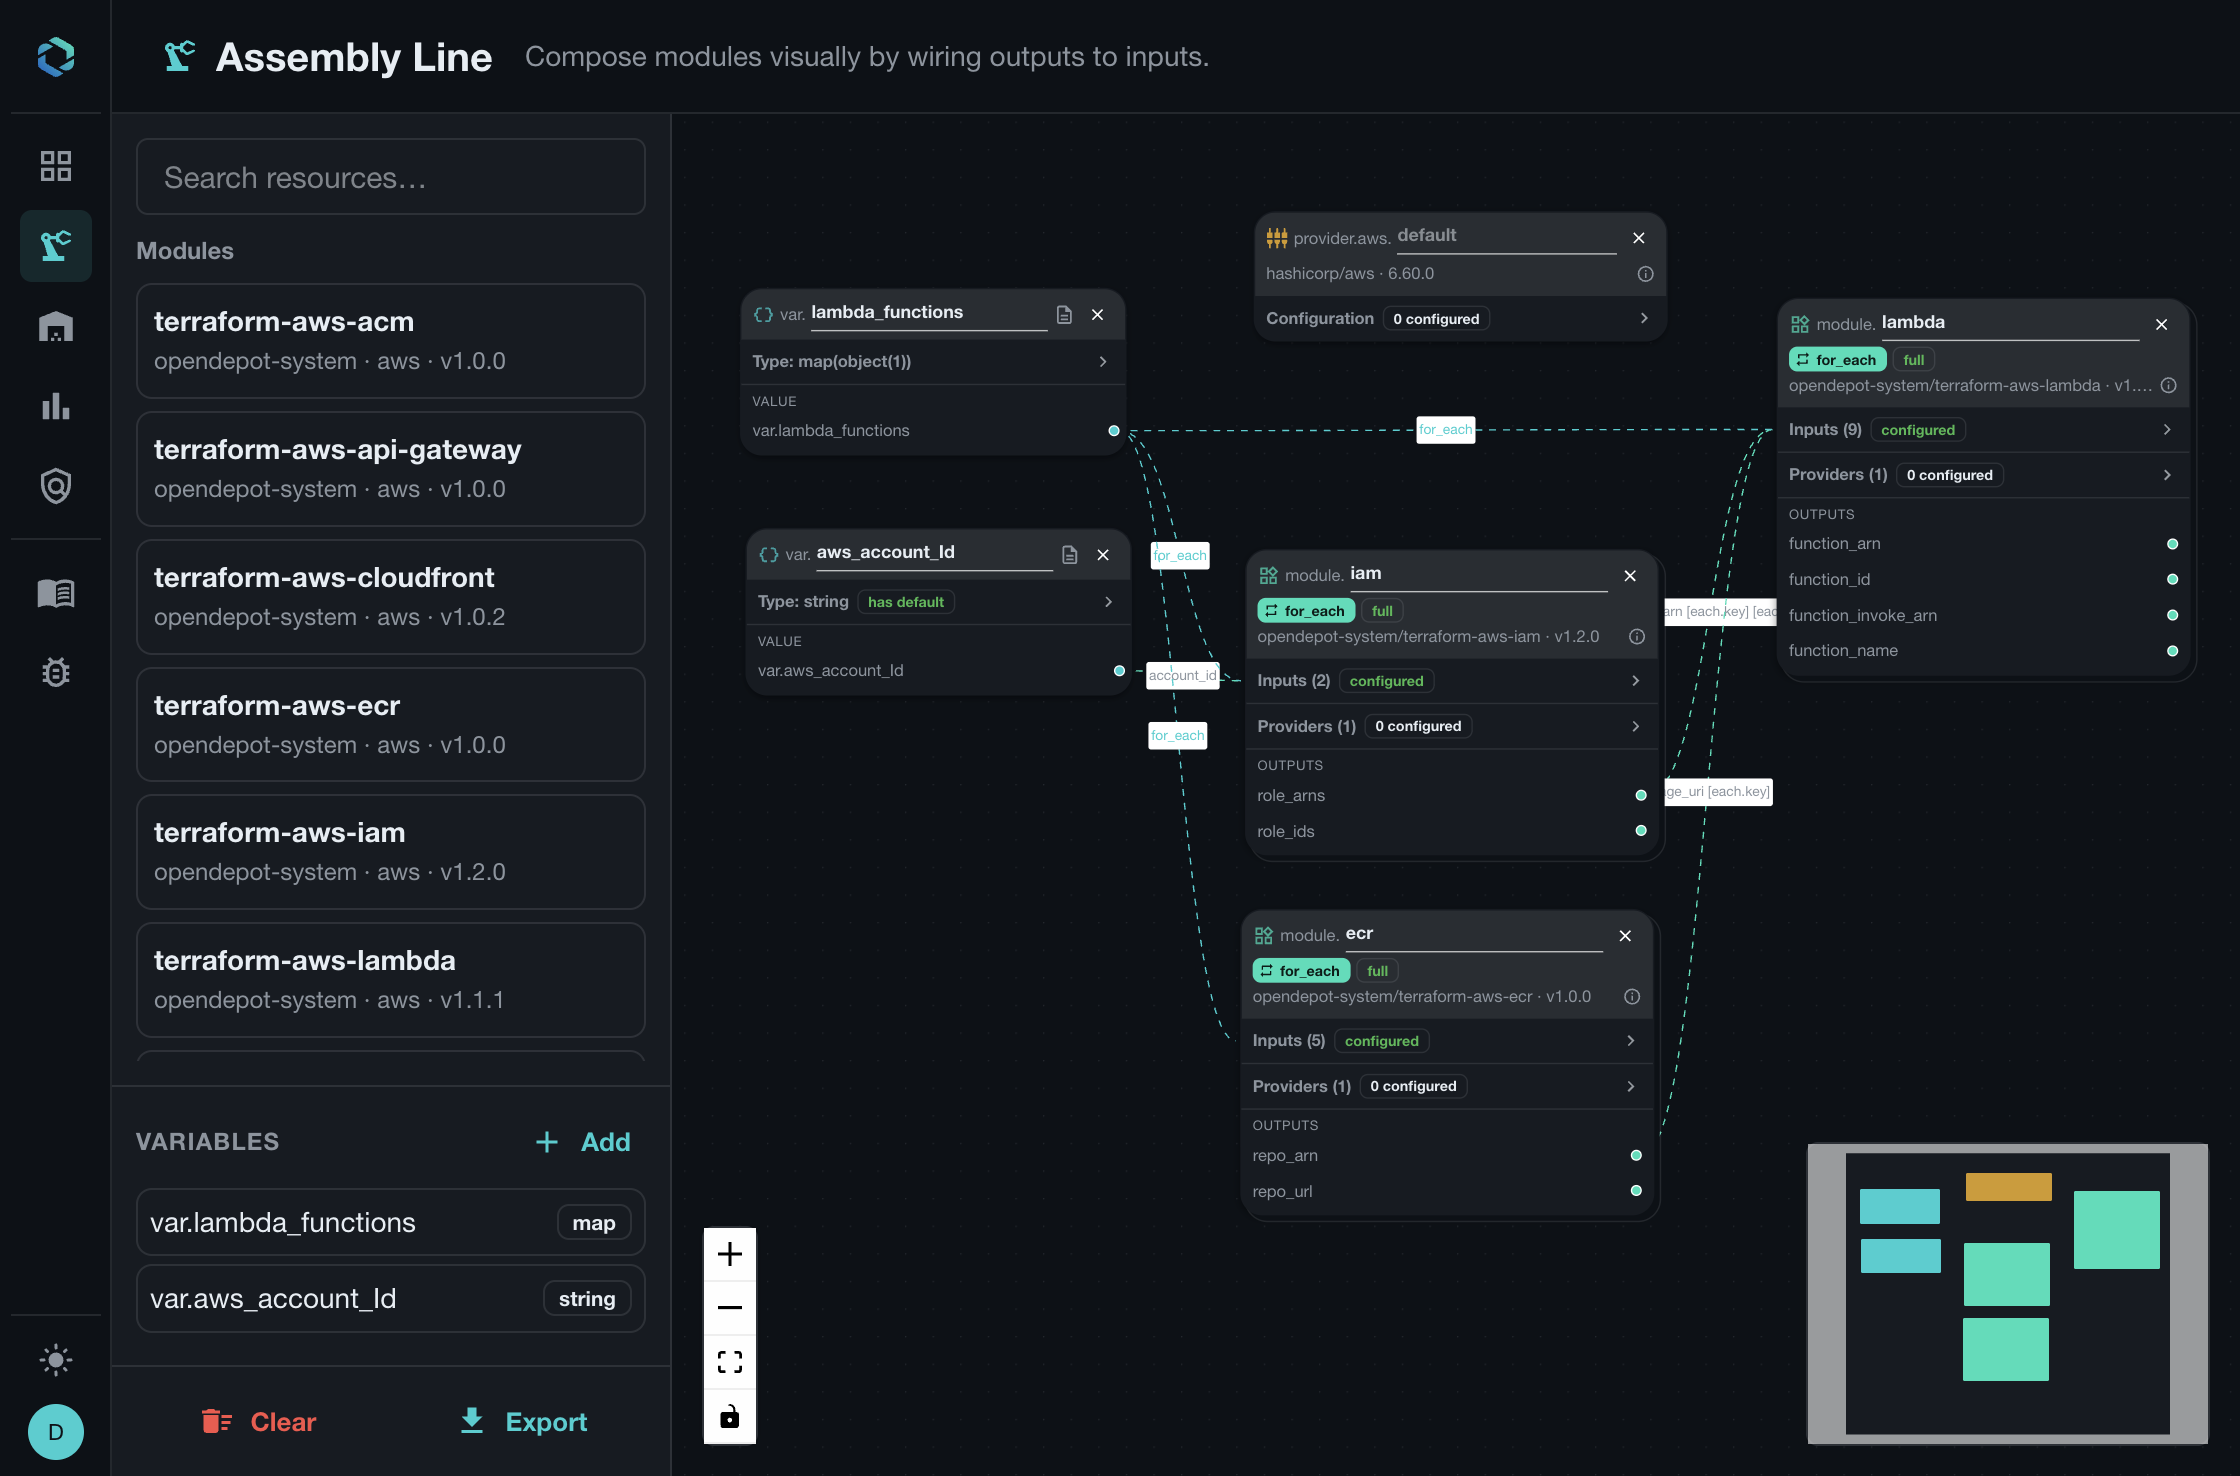Open the book documentation sidebar icon
The width and height of the screenshot is (2240, 1476).
point(56,593)
